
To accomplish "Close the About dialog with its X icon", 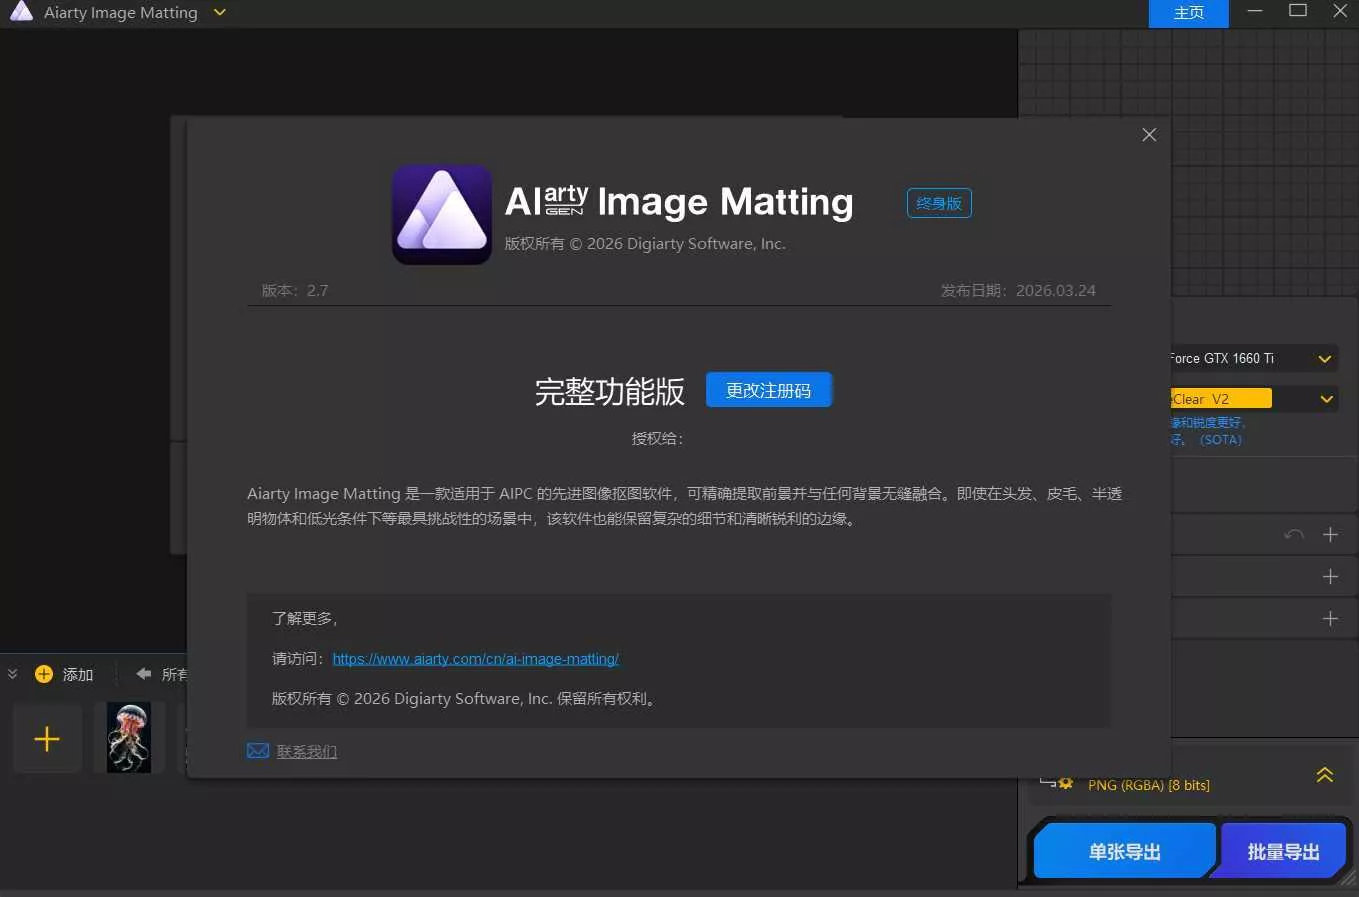I will [x=1148, y=134].
